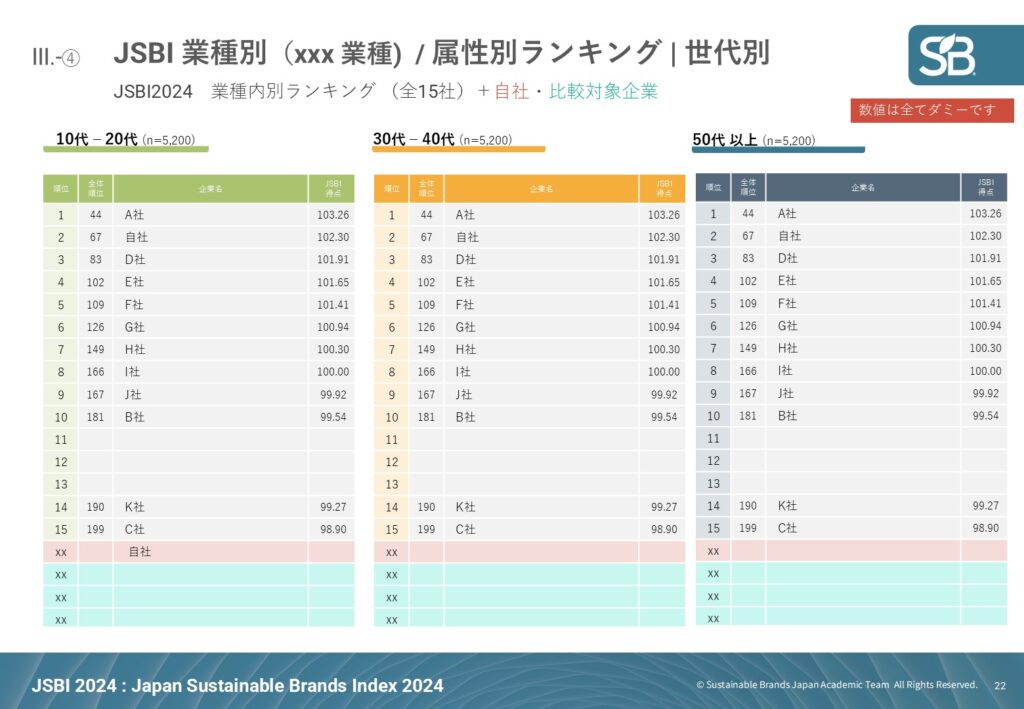Select E社 in the 10代 – 20代 table

135,282
